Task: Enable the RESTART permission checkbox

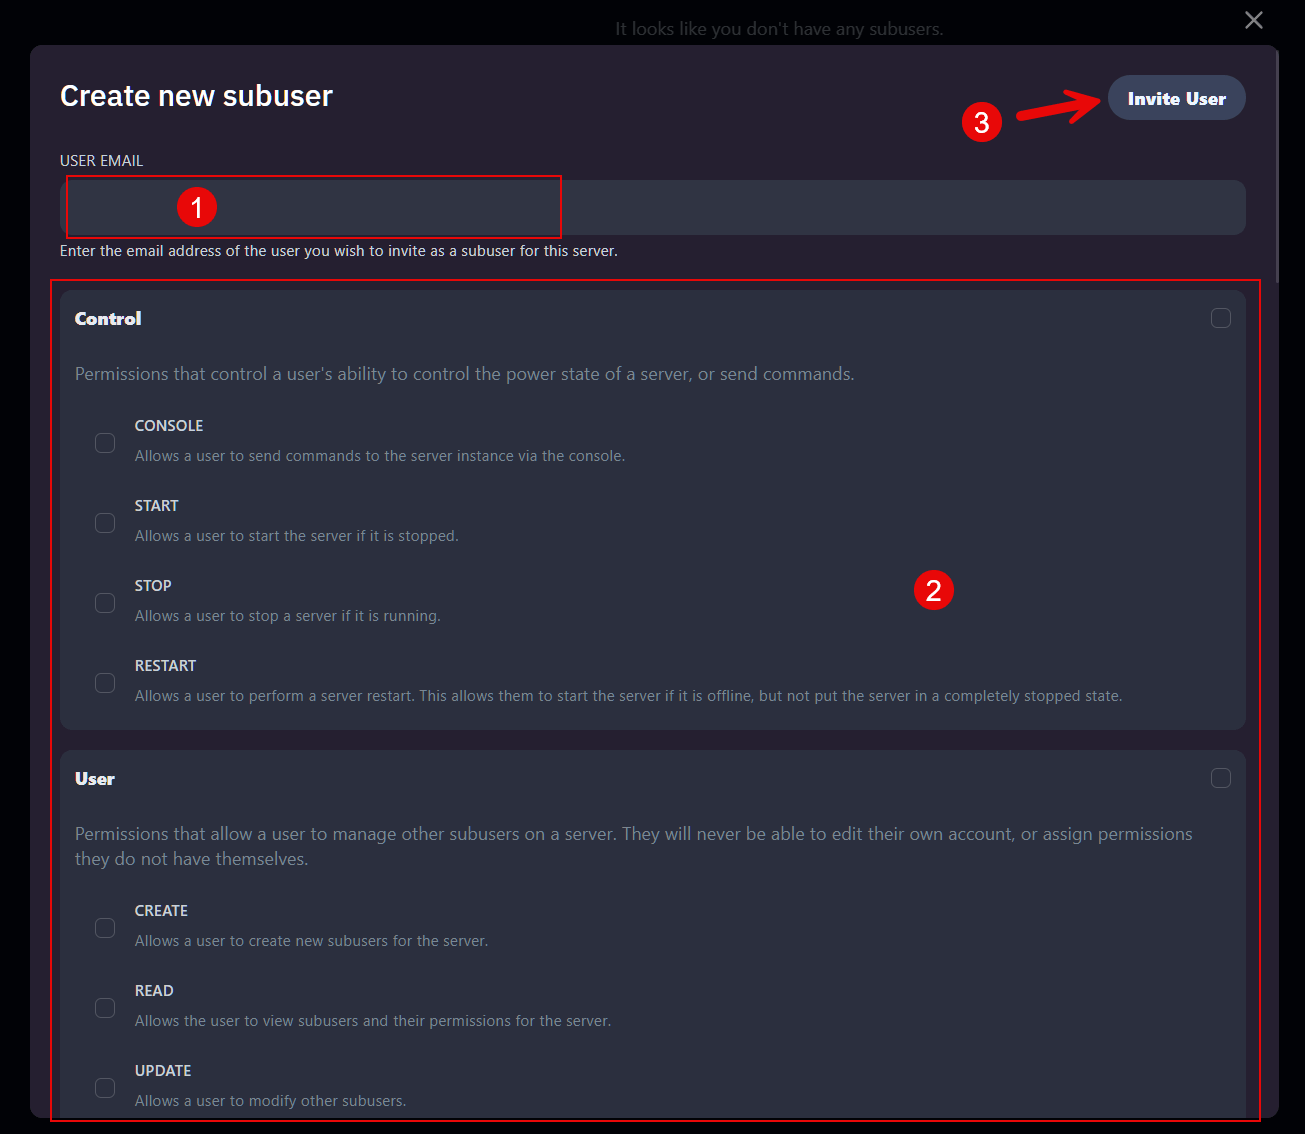Action: pos(105,682)
